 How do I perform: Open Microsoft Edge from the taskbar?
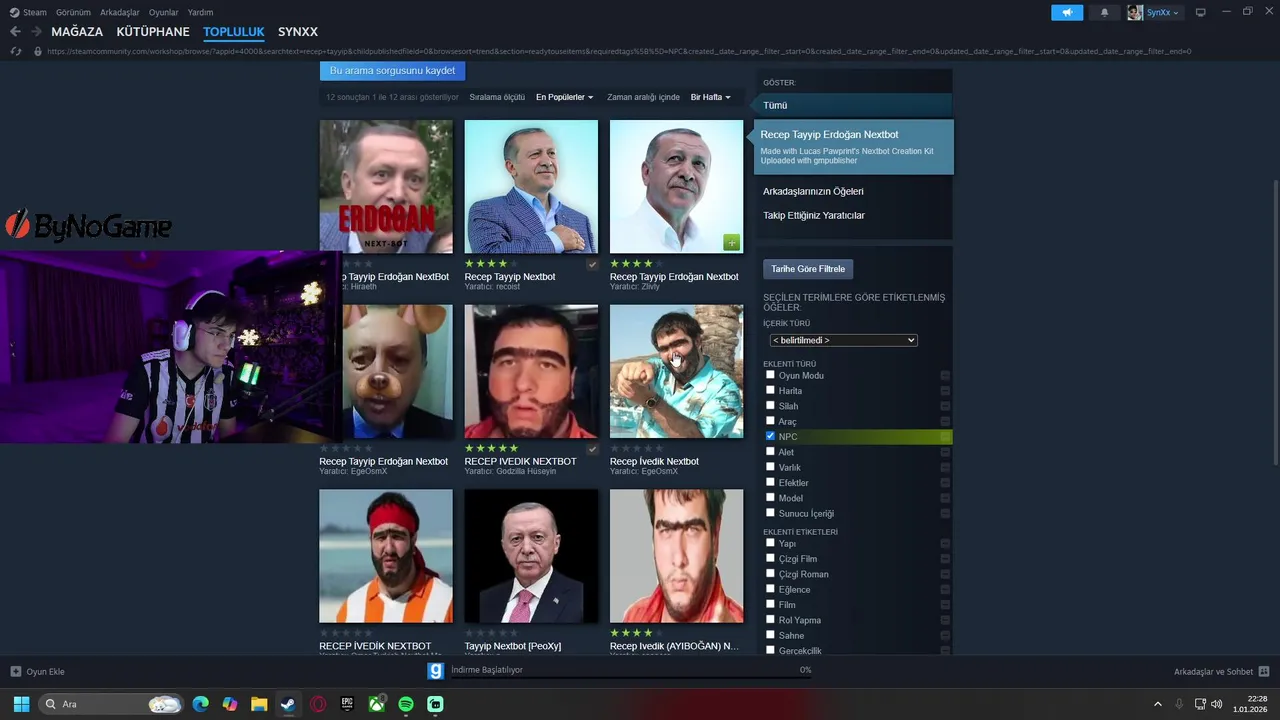click(200, 704)
